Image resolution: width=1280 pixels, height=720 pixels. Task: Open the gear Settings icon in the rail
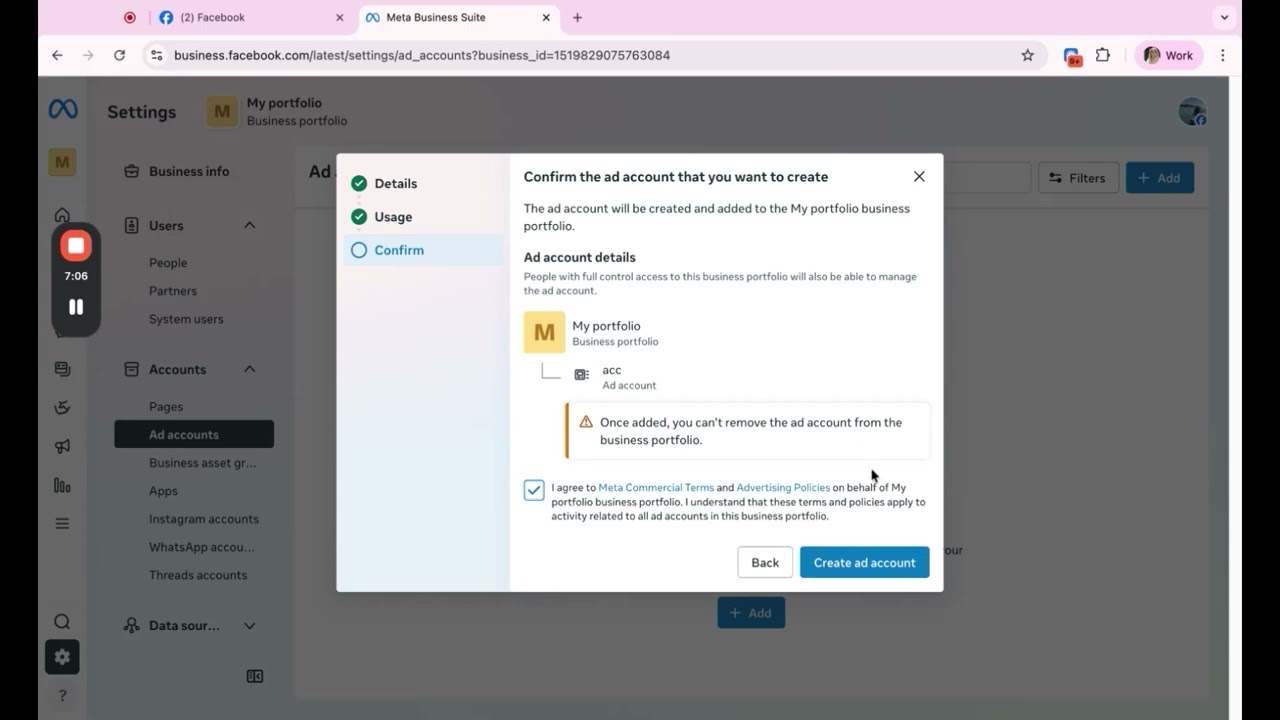point(62,657)
